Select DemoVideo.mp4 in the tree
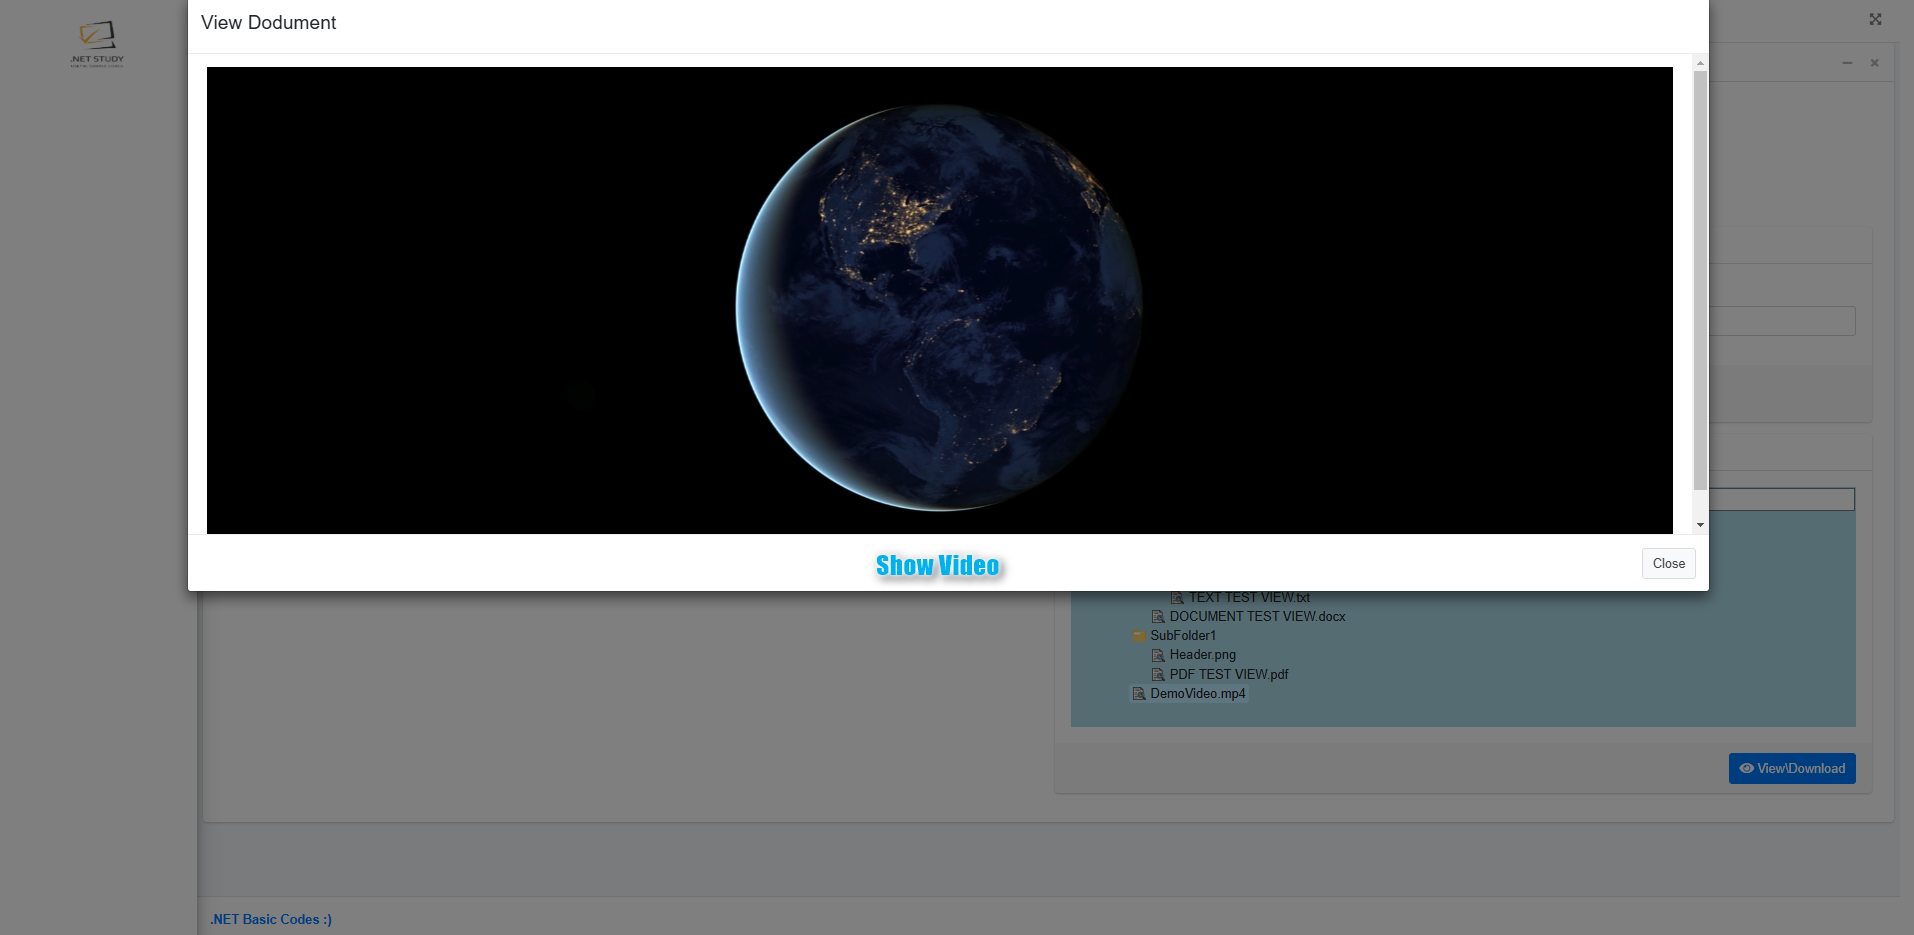The height and width of the screenshot is (935, 1914). (x=1197, y=694)
